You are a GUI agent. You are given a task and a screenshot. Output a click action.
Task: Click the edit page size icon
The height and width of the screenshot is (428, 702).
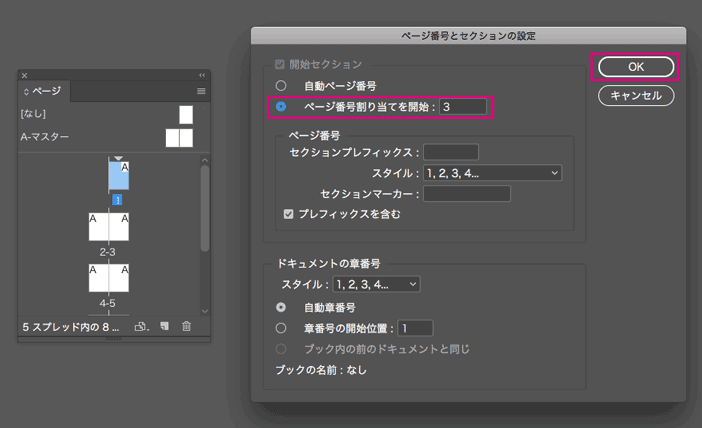click(x=141, y=326)
